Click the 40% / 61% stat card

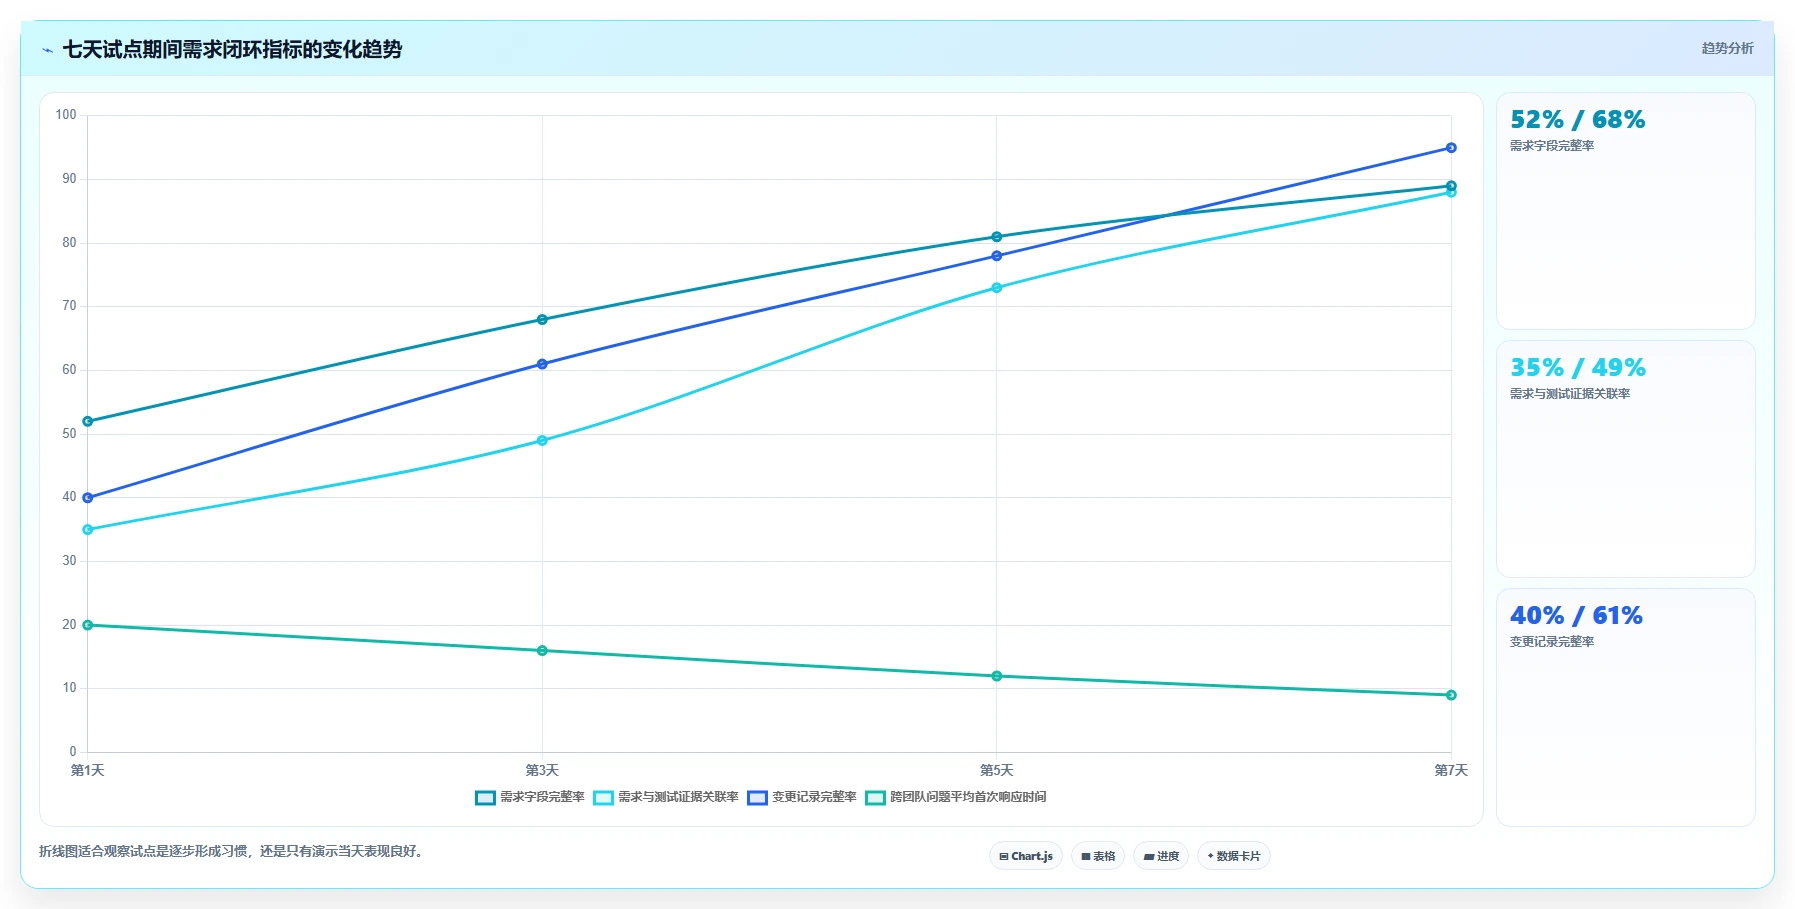pos(1626,707)
